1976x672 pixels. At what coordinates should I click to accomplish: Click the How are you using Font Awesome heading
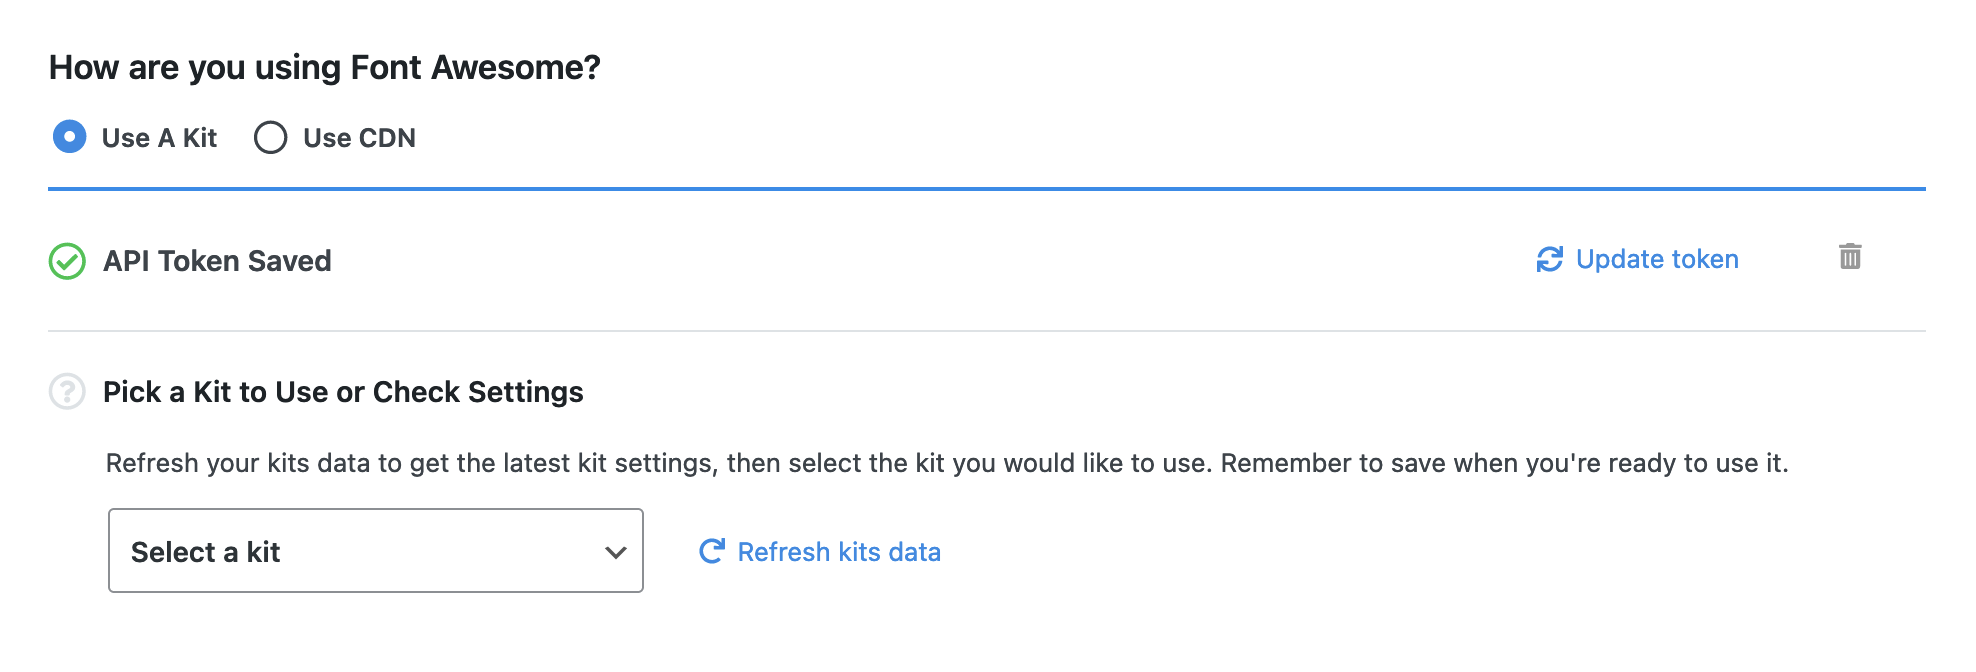tap(324, 68)
